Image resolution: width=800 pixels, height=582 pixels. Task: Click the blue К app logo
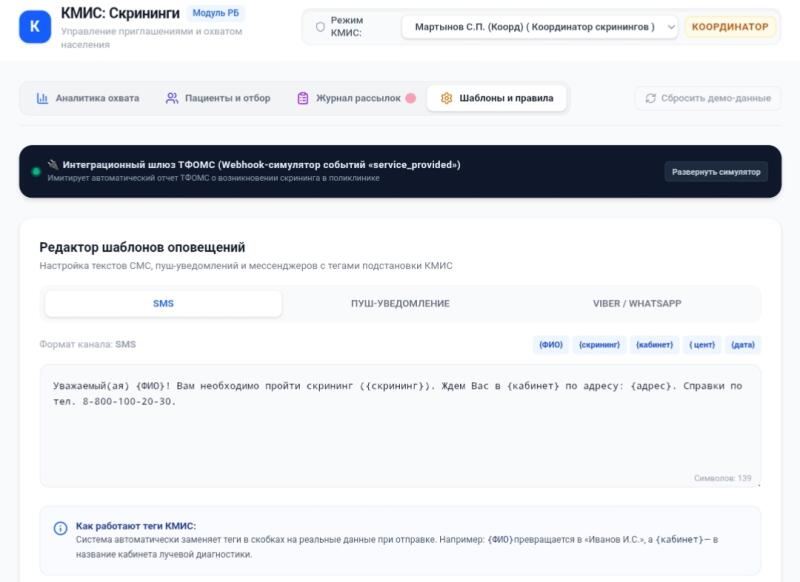35,27
